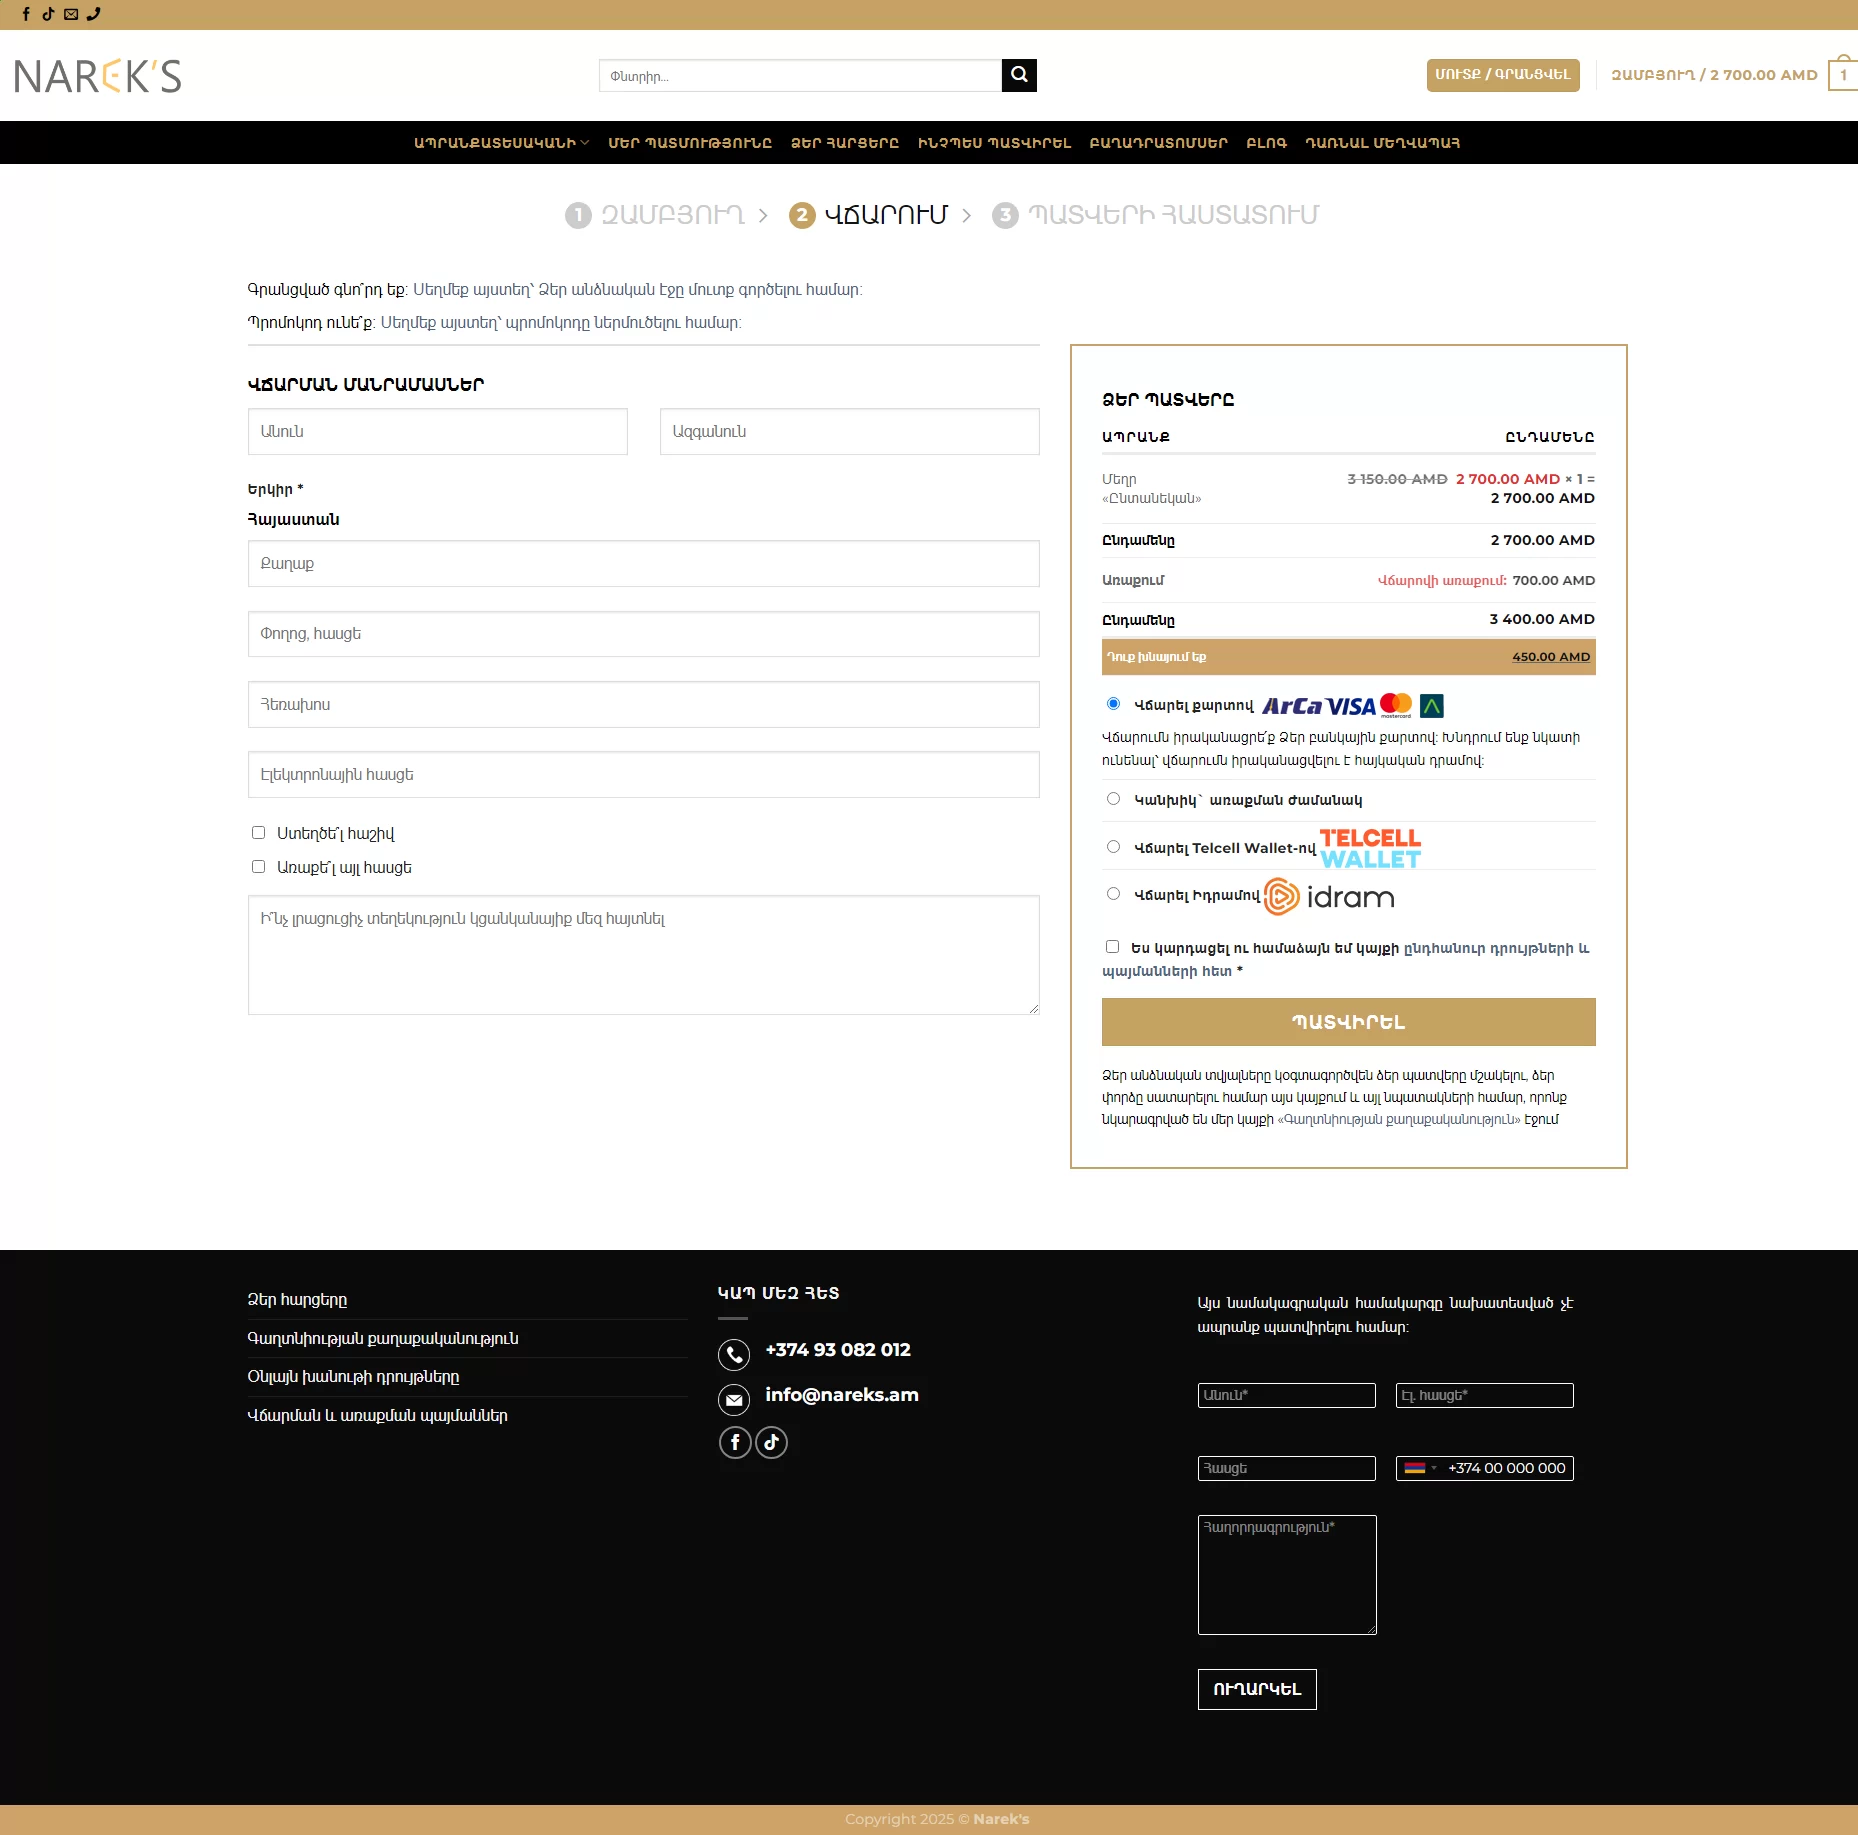Click the email envelope icon in top bar
The width and height of the screenshot is (1858, 1835).
(x=71, y=14)
